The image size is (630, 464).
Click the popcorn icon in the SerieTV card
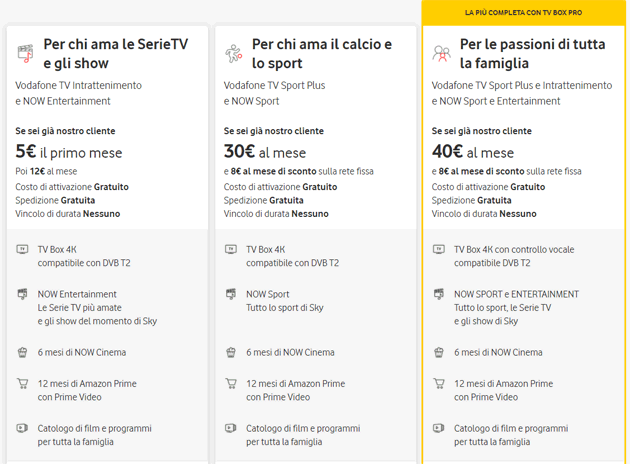coord(23,352)
